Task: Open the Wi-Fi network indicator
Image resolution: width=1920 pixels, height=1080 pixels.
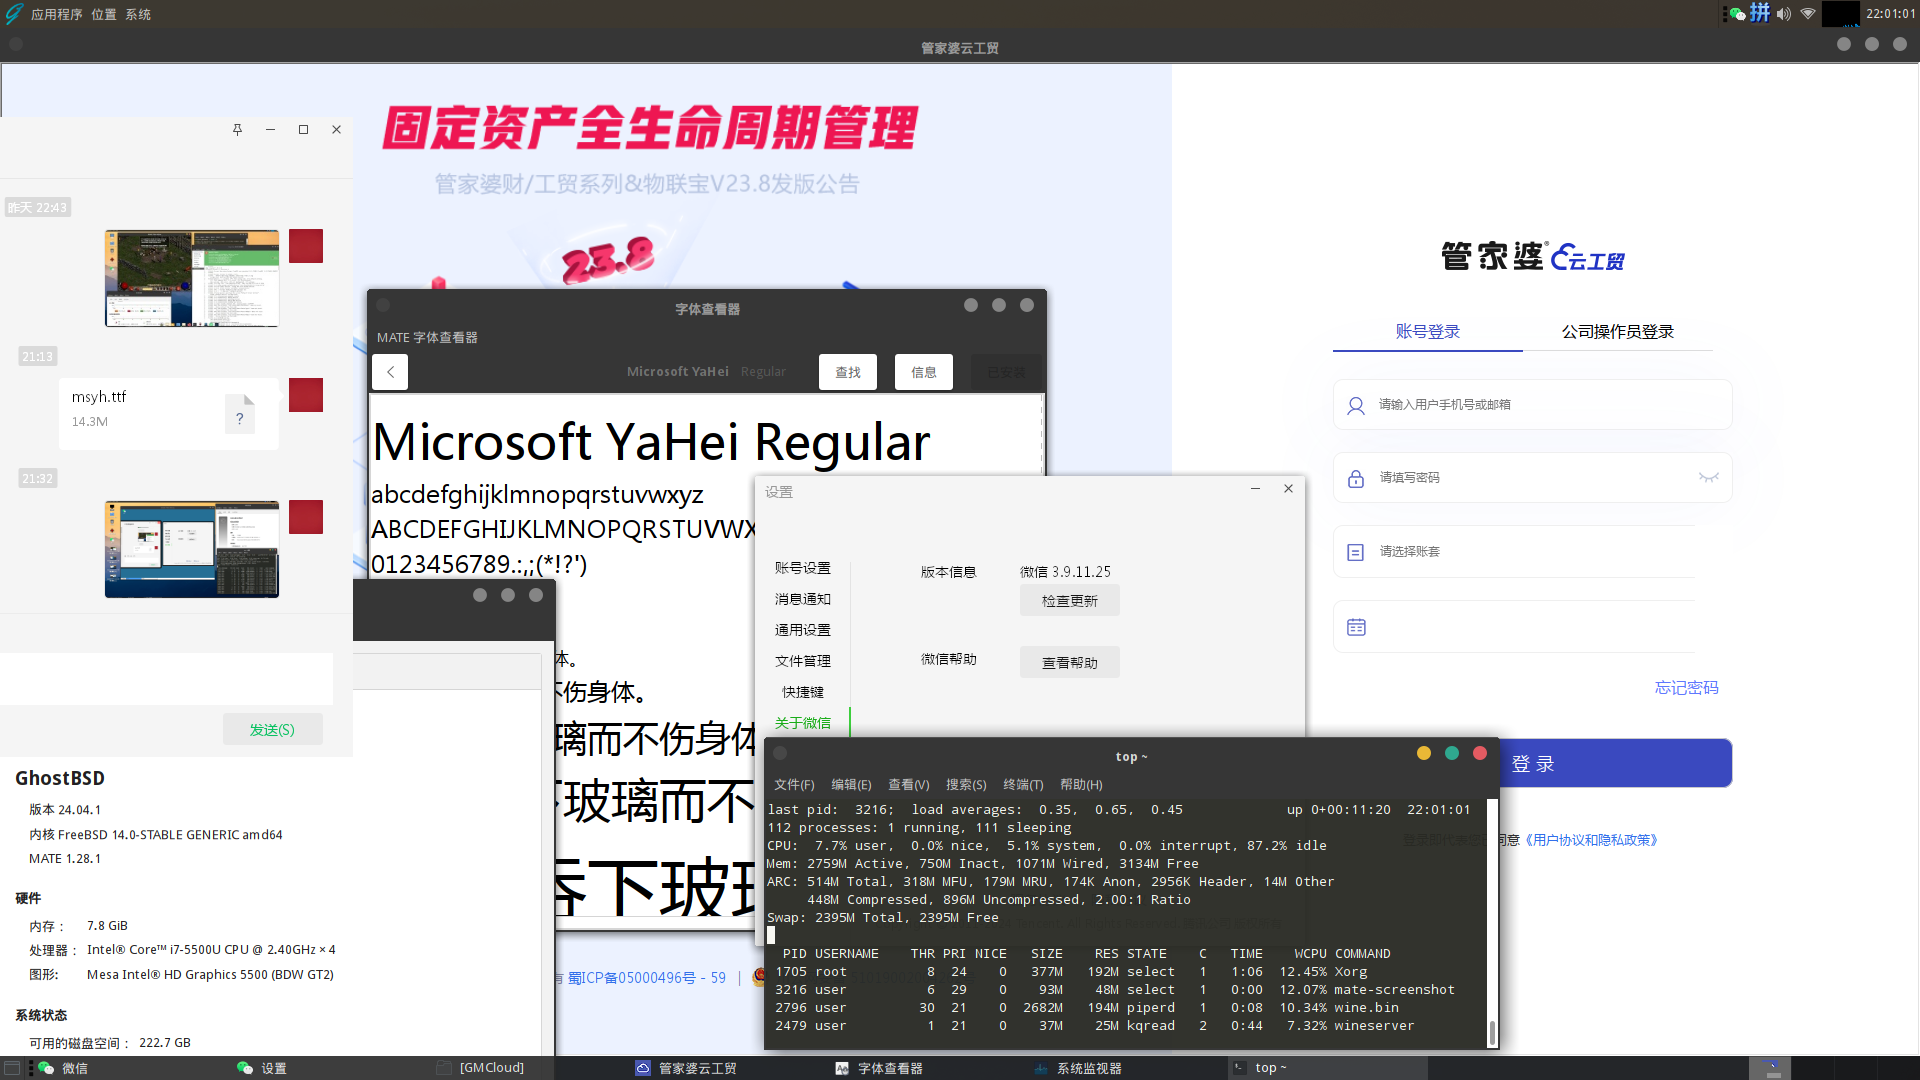Action: click(1808, 14)
